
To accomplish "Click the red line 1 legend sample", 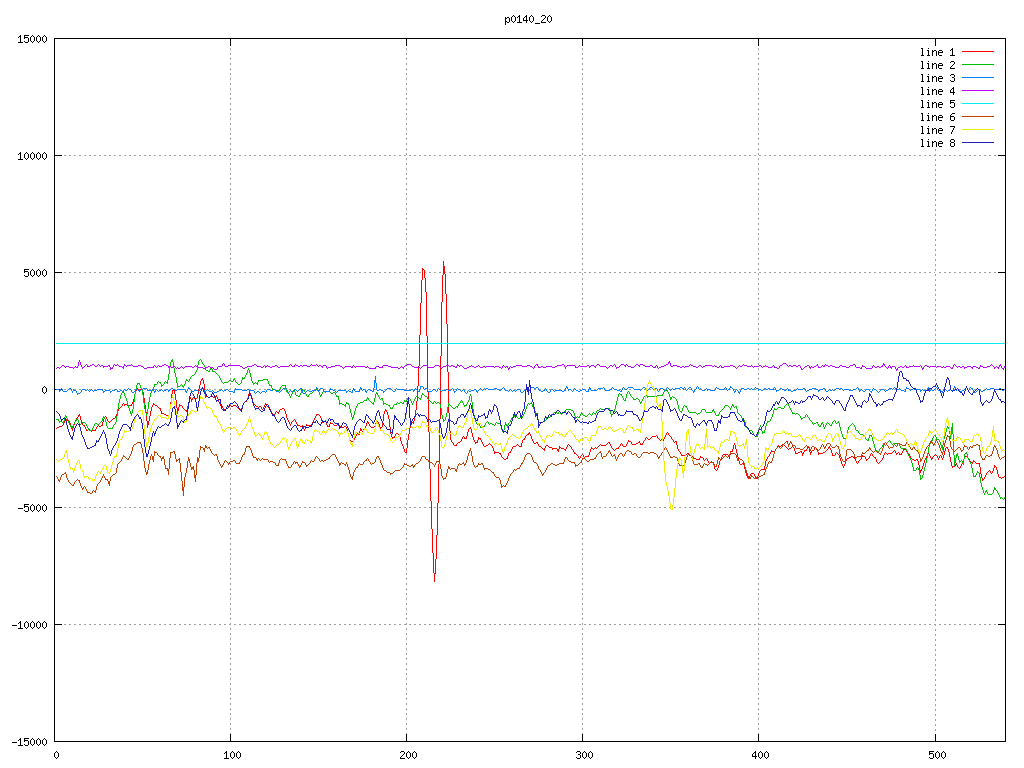I will (x=977, y=52).
